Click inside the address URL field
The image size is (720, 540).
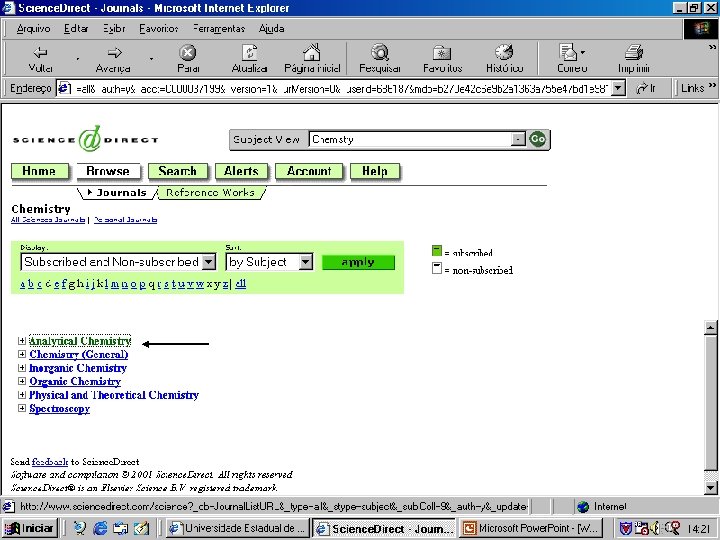coord(342,88)
